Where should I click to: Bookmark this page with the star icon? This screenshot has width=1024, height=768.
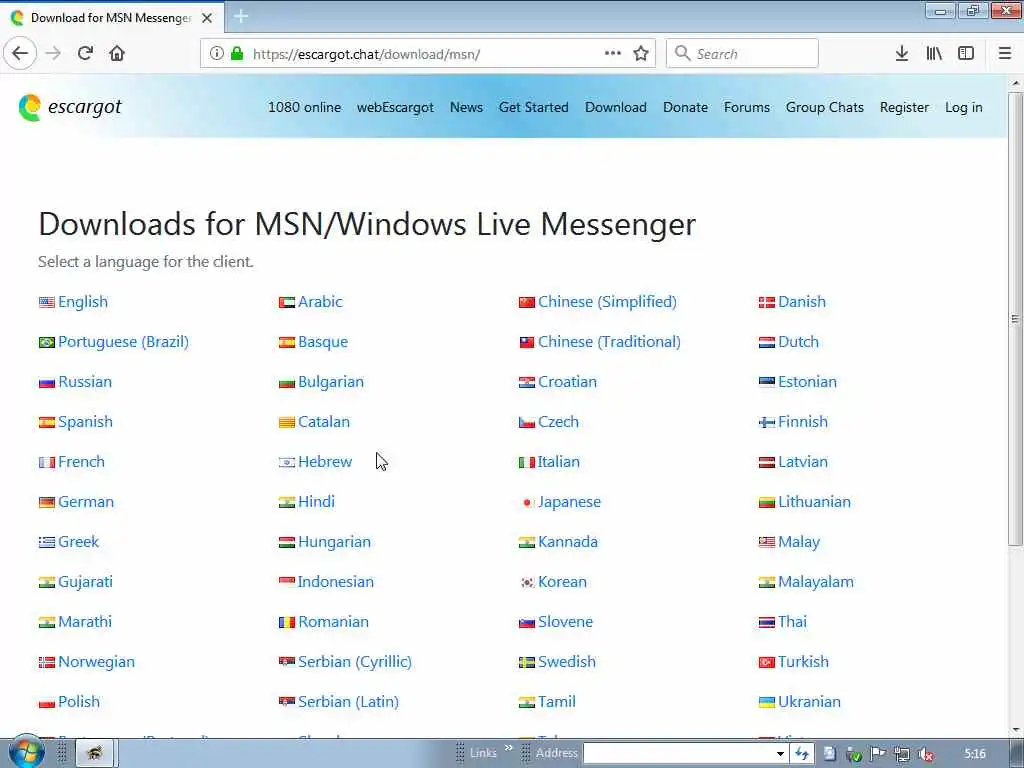641,54
